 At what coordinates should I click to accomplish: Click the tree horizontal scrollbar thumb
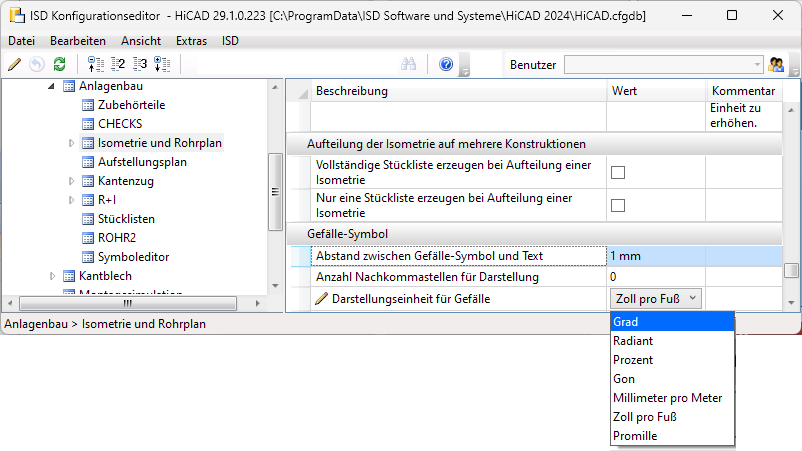coord(128,303)
